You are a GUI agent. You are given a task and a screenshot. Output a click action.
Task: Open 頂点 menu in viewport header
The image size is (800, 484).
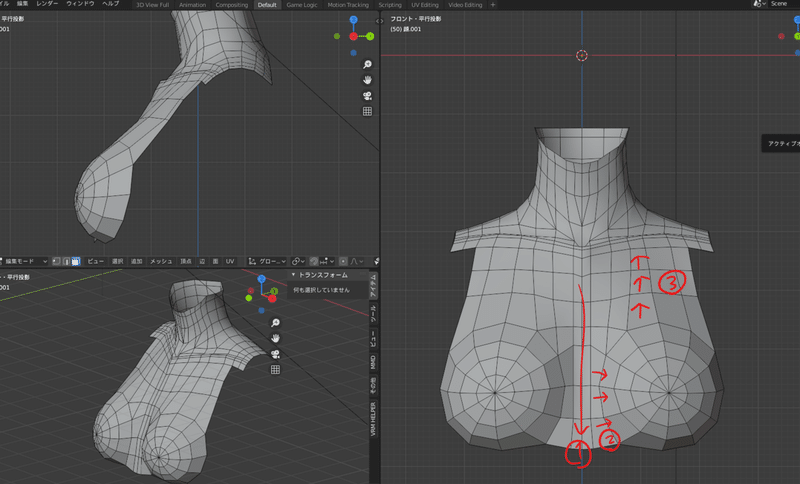click(x=186, y=261)
